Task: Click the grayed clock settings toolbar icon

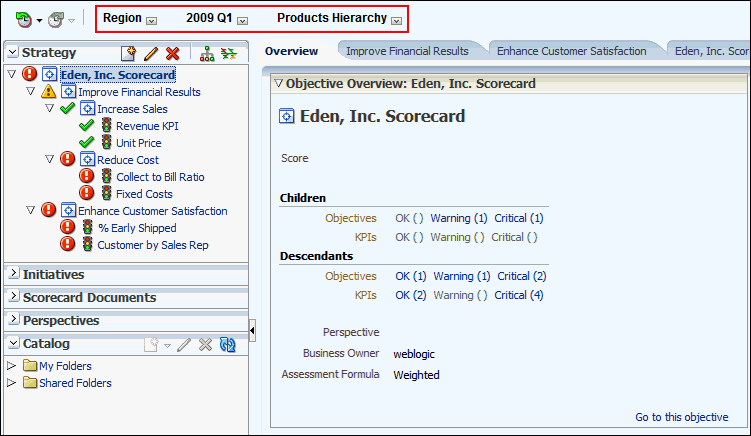Action: click(x=56, y=20)
